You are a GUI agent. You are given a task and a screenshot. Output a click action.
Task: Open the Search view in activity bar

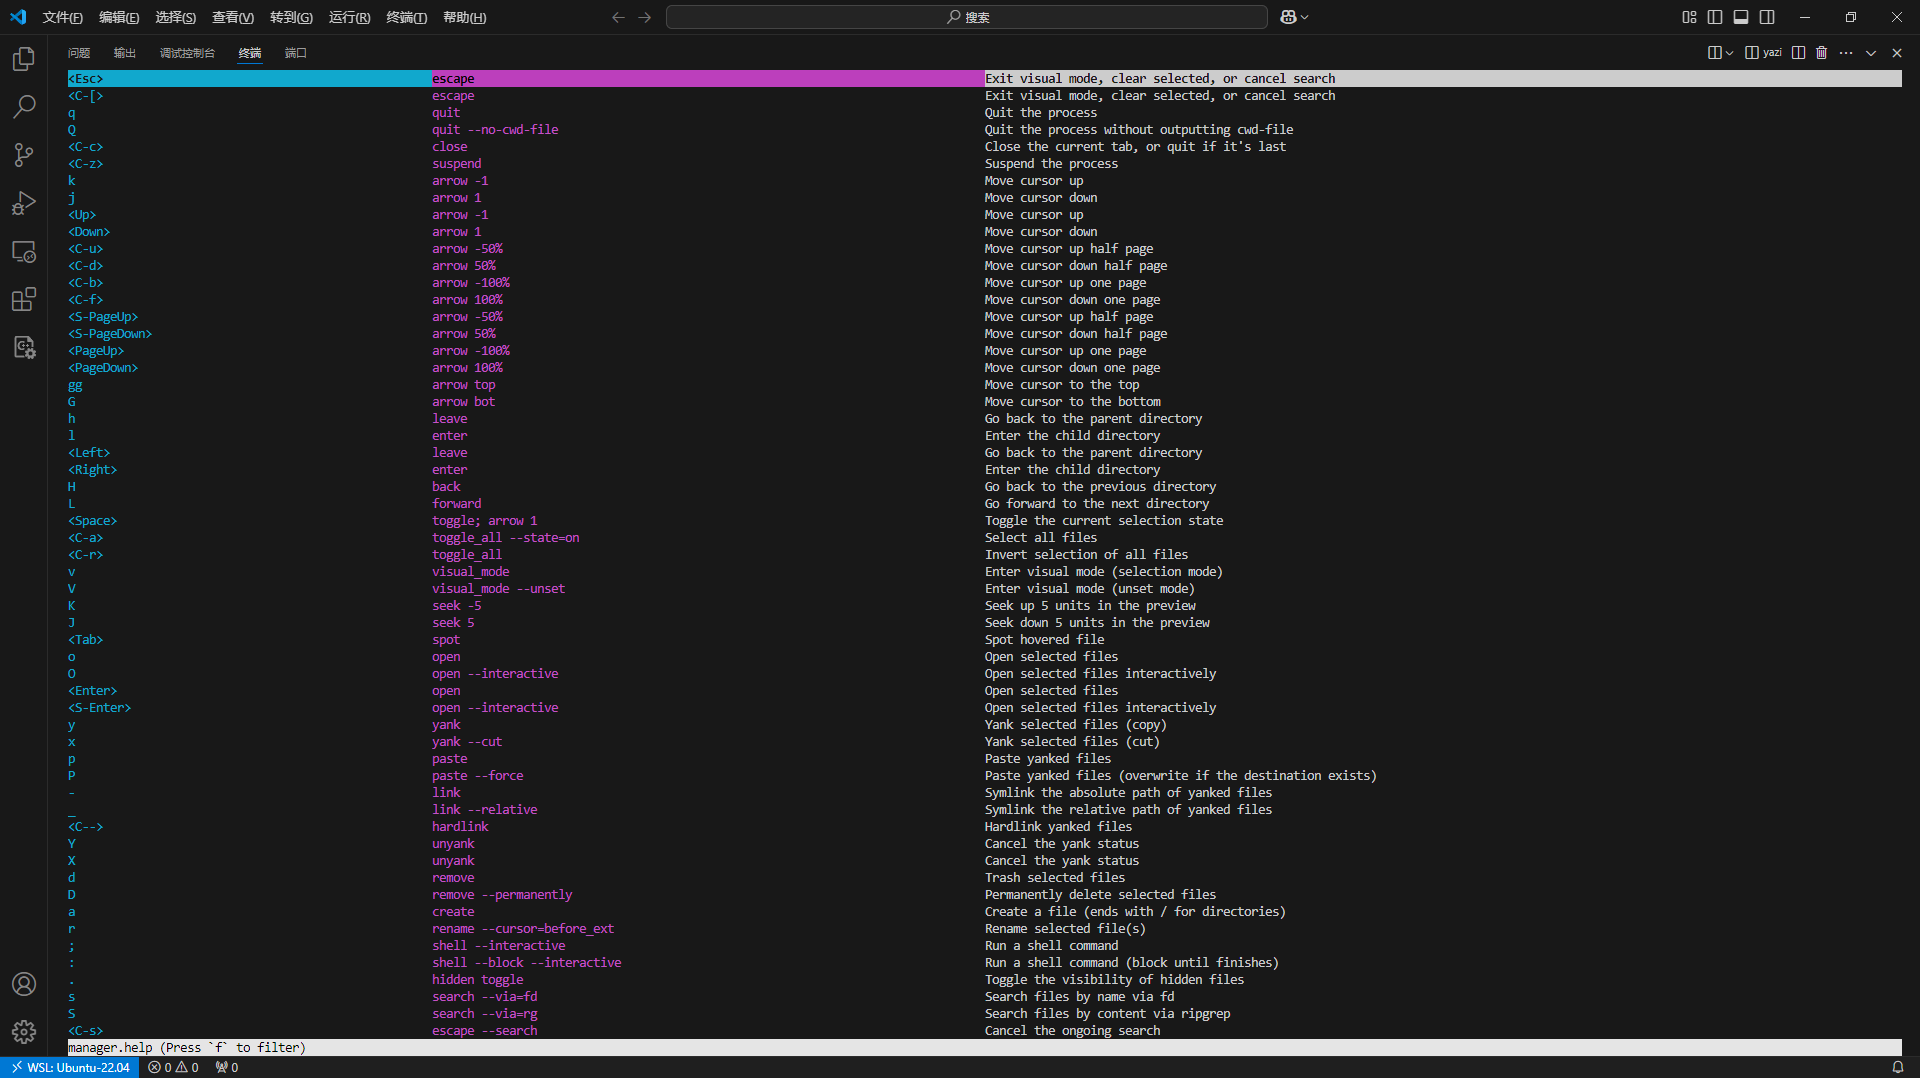tap(24, 107)
